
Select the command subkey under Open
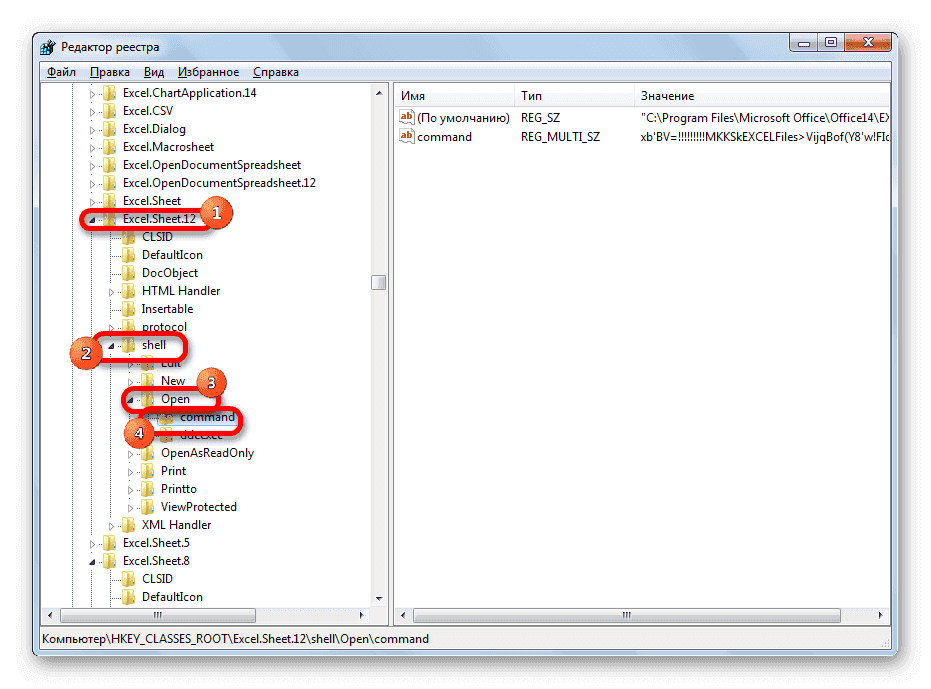pos(207,417)
